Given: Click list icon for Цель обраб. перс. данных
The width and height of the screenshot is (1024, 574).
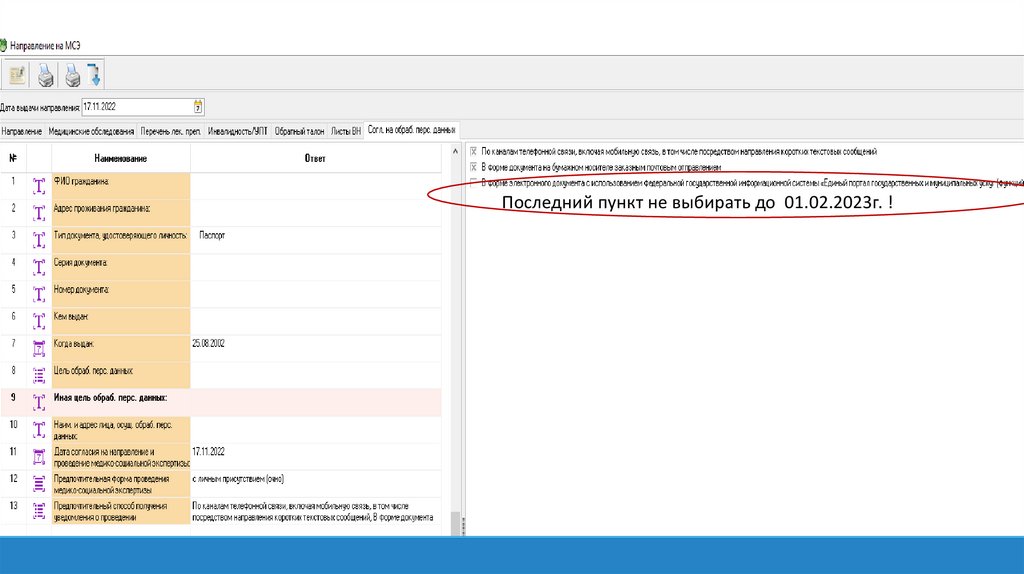Looking at the screenshot, I should click(39, 374).
